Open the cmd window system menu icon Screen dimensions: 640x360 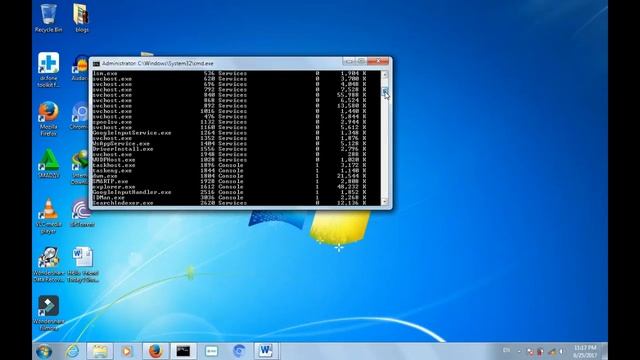point(96,64)
